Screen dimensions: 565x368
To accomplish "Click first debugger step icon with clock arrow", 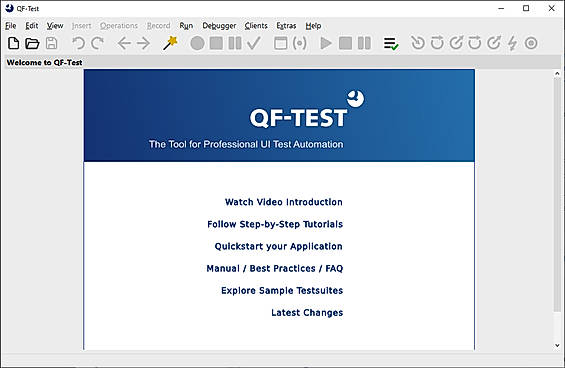I will [x=418, y=43].
